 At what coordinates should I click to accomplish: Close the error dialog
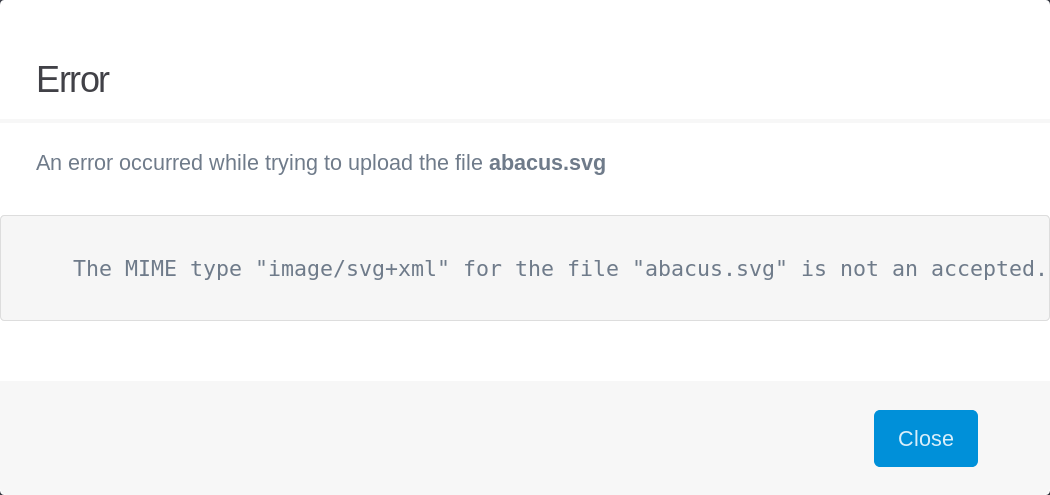[x=925, y=438]
